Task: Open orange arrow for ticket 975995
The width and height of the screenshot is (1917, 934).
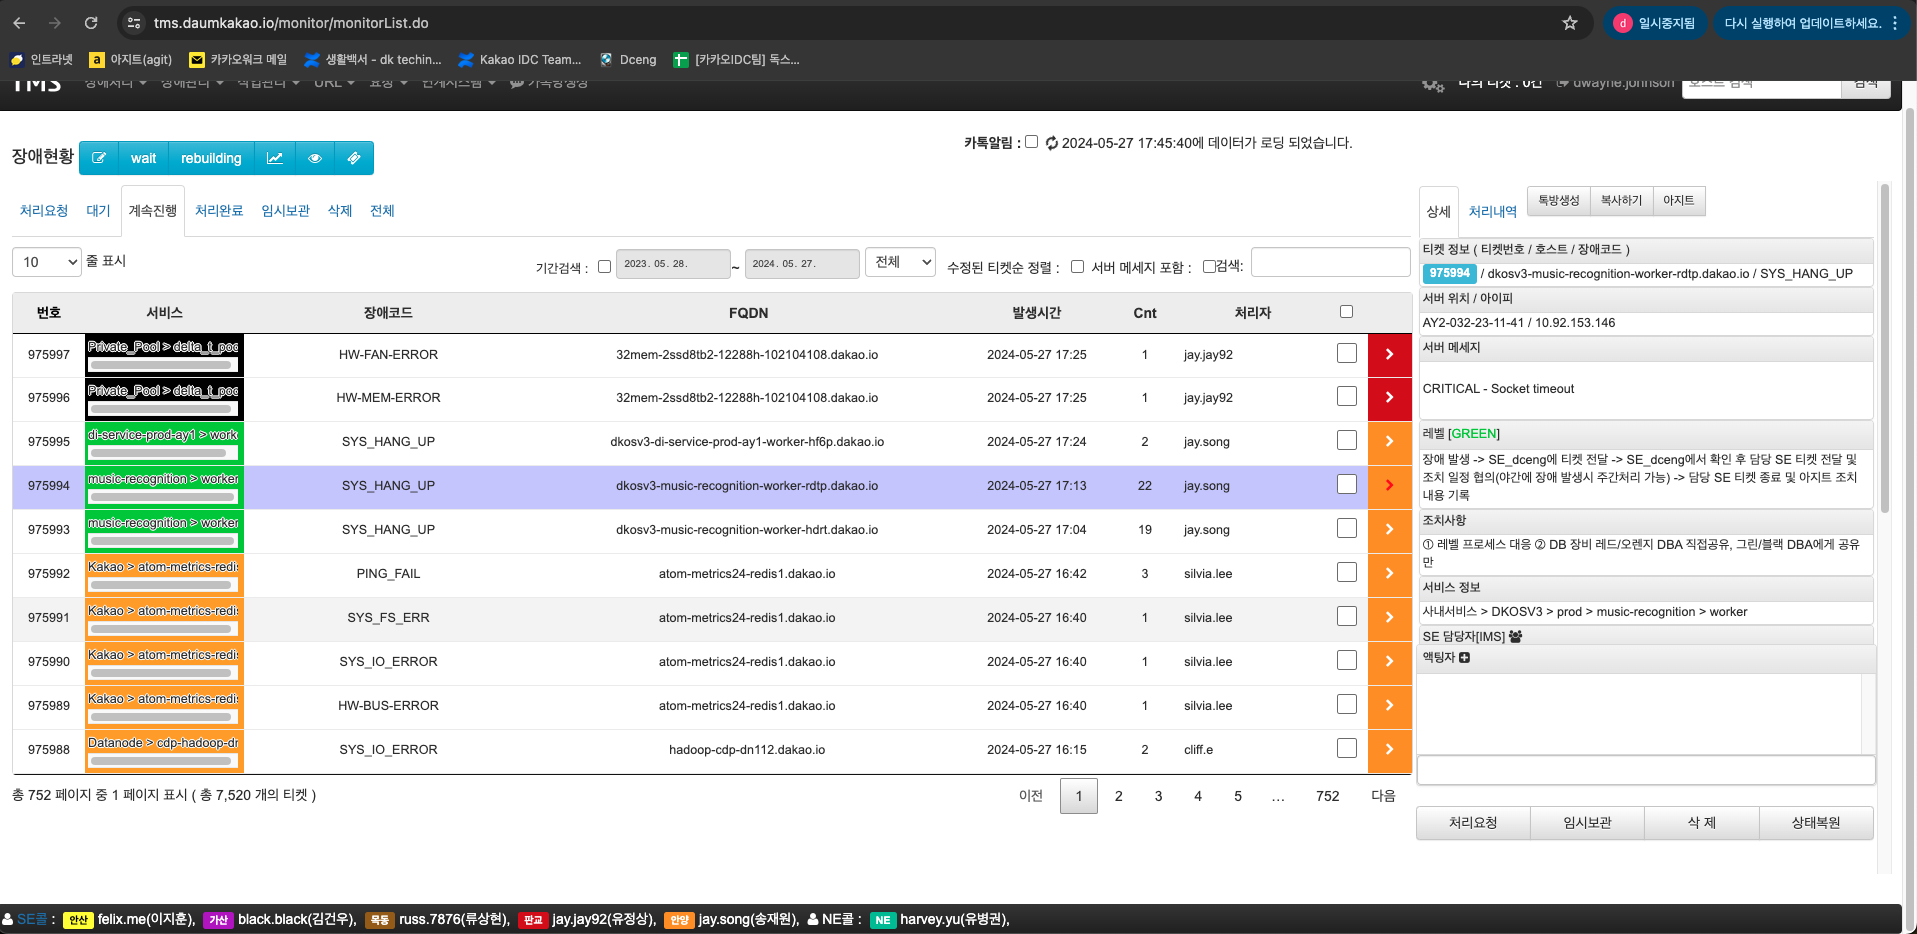Action: pyautogui.click(x=1389, y=442)
